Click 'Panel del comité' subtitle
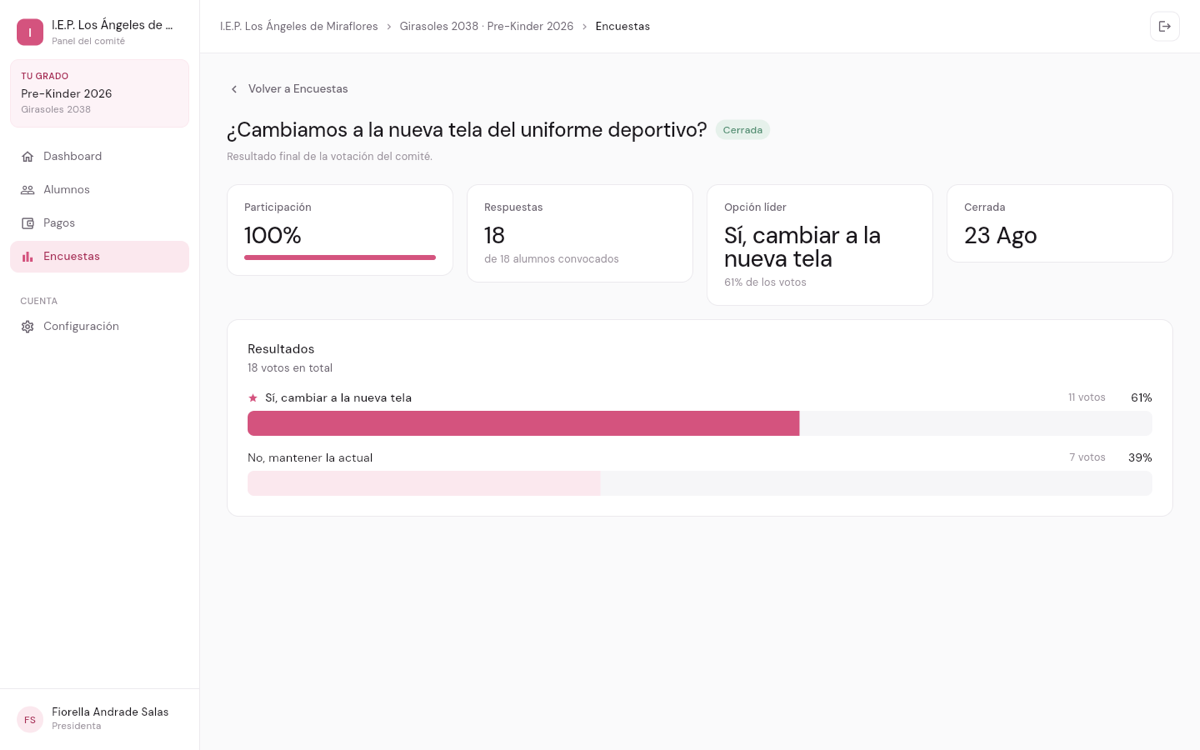Screen dimensions: 1200x750 (x=88, y=41)
